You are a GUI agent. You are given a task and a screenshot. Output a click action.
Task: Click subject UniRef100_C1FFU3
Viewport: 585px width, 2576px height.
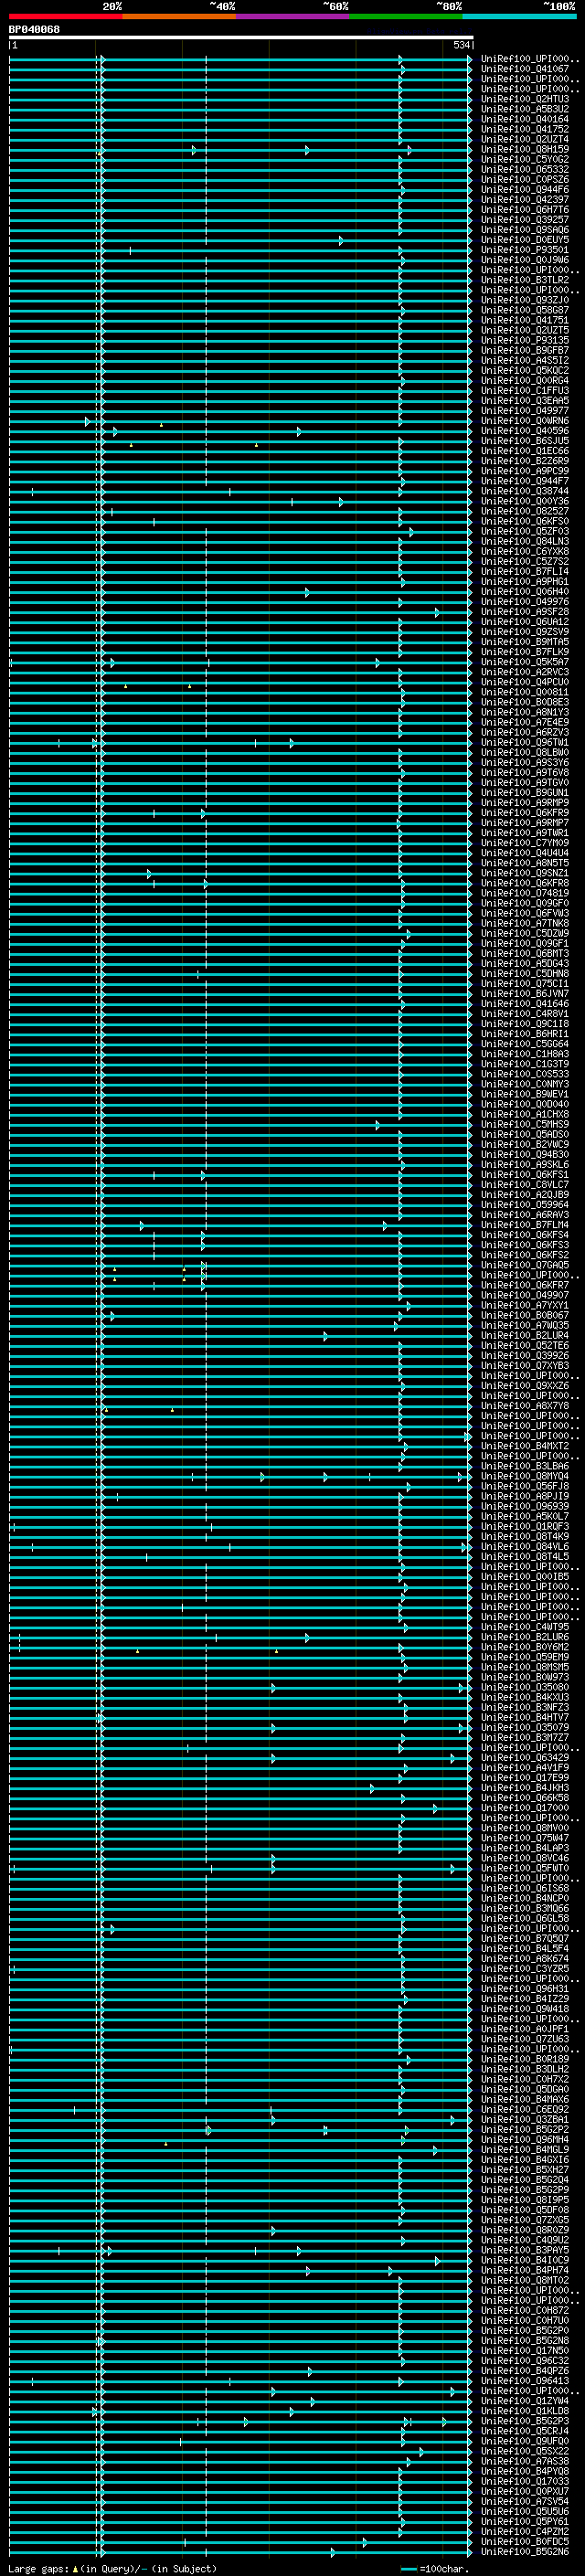pos(525,391)
